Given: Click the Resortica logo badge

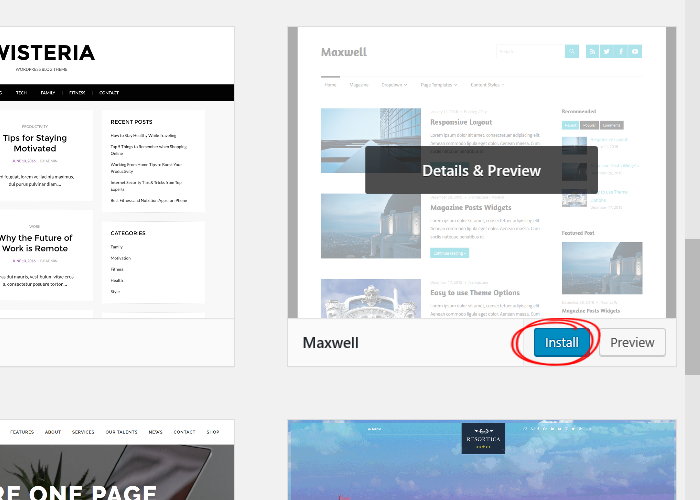Looking at the screenshot, I should (483, 438).
